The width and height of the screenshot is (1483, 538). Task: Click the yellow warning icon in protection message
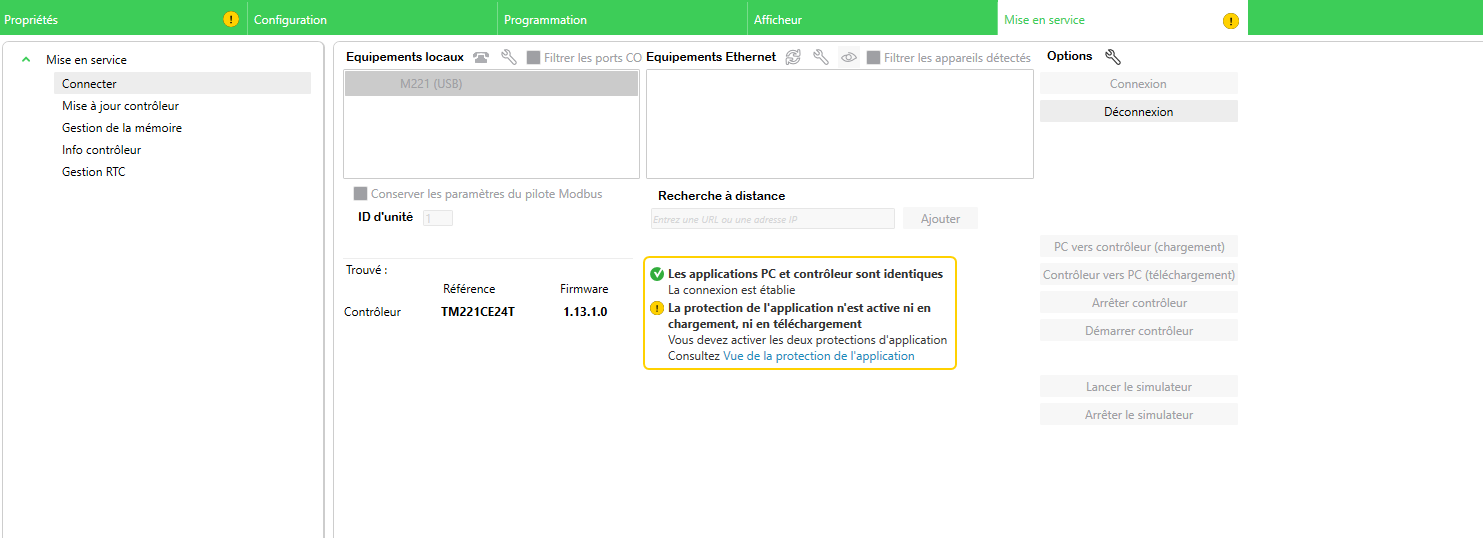pyautogui.click(x=657, y=308)
